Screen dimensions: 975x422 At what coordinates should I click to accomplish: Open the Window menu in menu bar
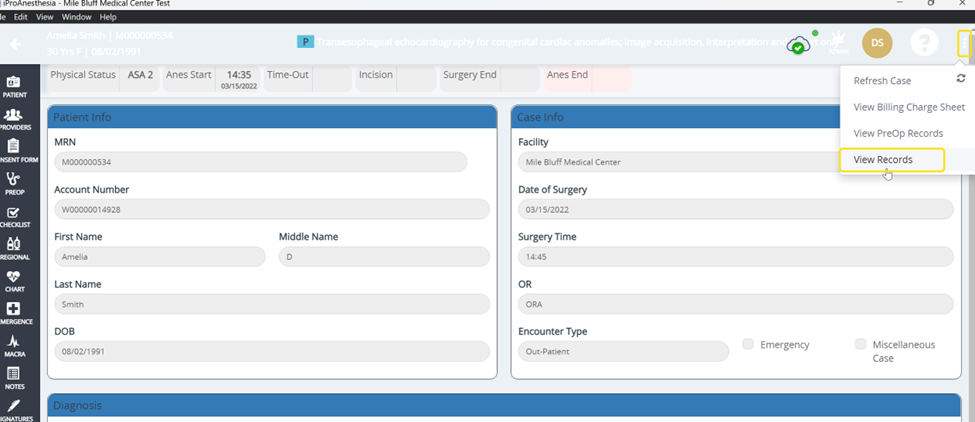click(x=76, y=17)
